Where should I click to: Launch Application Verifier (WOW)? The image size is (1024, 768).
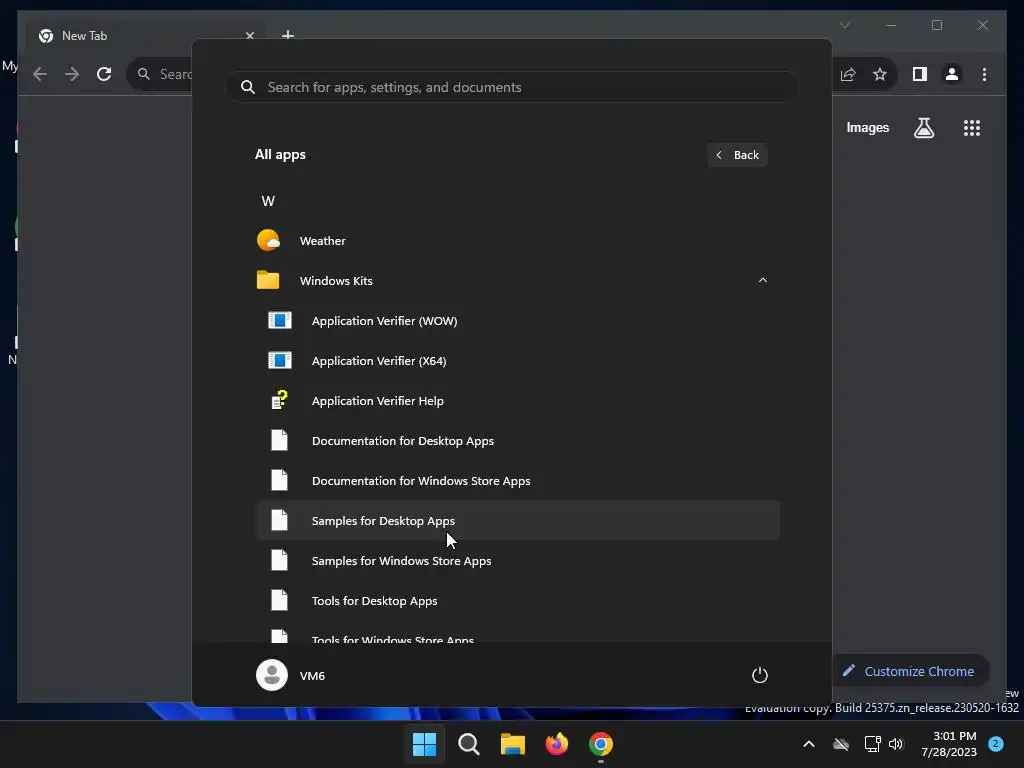tap(517, 321)
